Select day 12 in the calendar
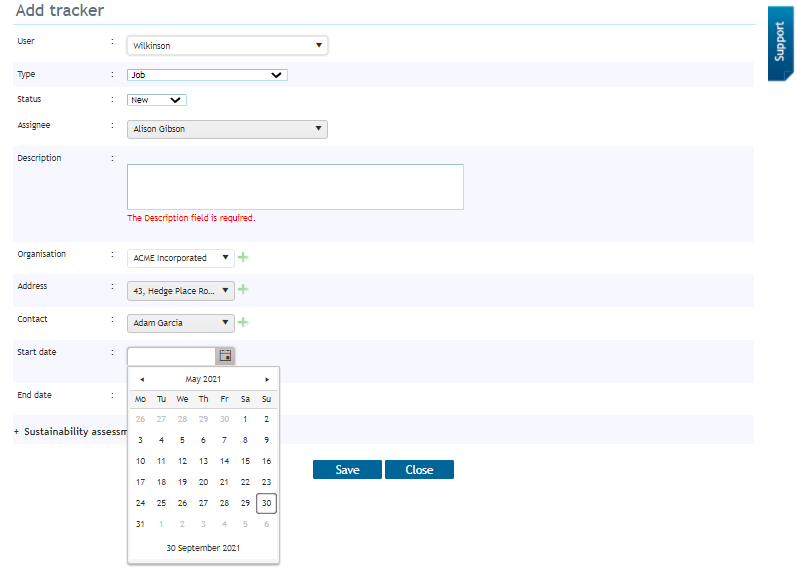The image size is (797, 573). pos(182,461)
